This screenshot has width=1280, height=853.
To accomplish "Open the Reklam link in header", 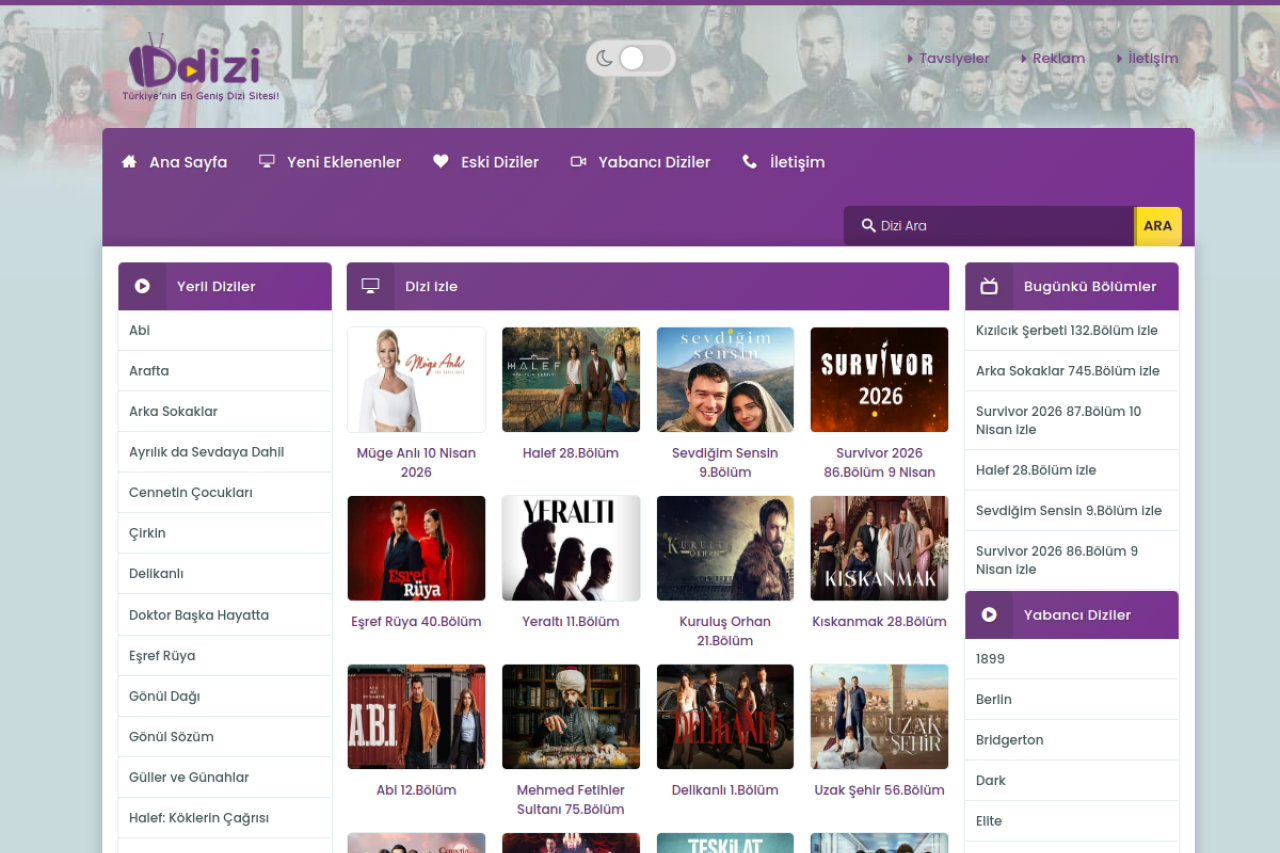I will pyautogui.click(x=1058, y=58).
